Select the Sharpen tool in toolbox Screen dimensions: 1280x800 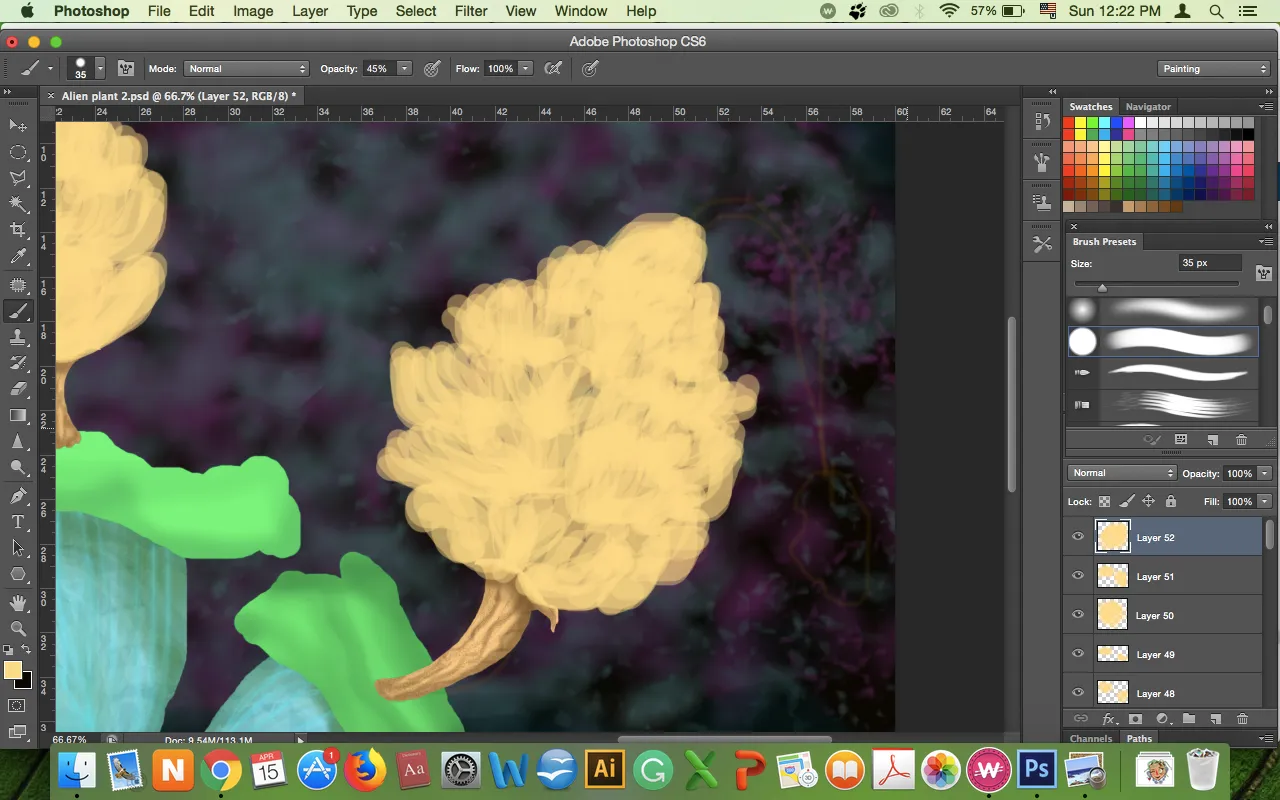tap(18, 442)
